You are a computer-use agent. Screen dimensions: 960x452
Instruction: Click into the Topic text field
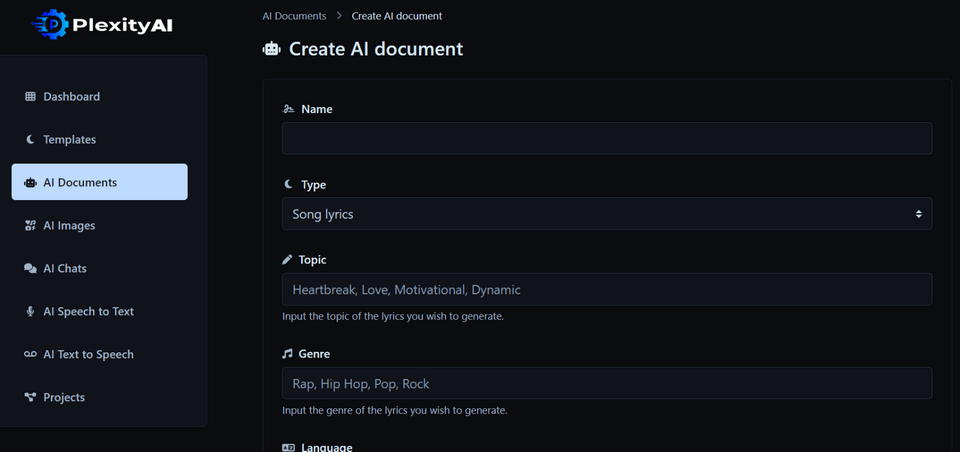(606, 290)
